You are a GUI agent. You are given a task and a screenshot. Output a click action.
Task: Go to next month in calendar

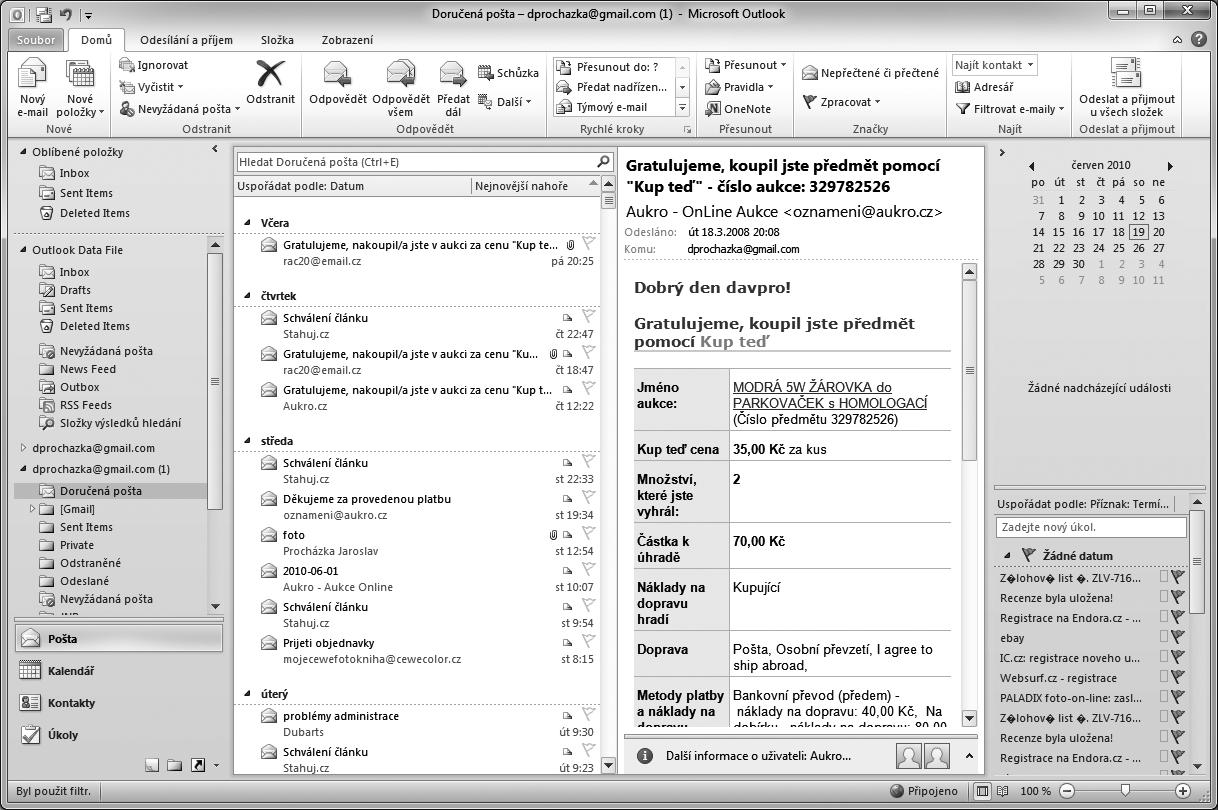[x=1170, y=166]
